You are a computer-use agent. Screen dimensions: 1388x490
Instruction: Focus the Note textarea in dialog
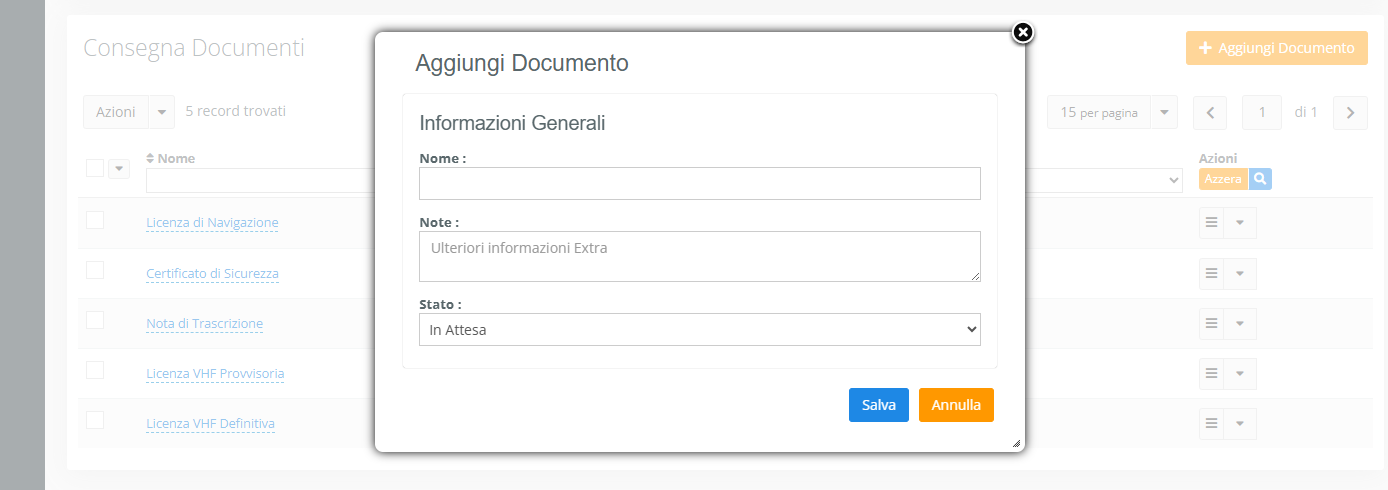(x=700, y=256)
